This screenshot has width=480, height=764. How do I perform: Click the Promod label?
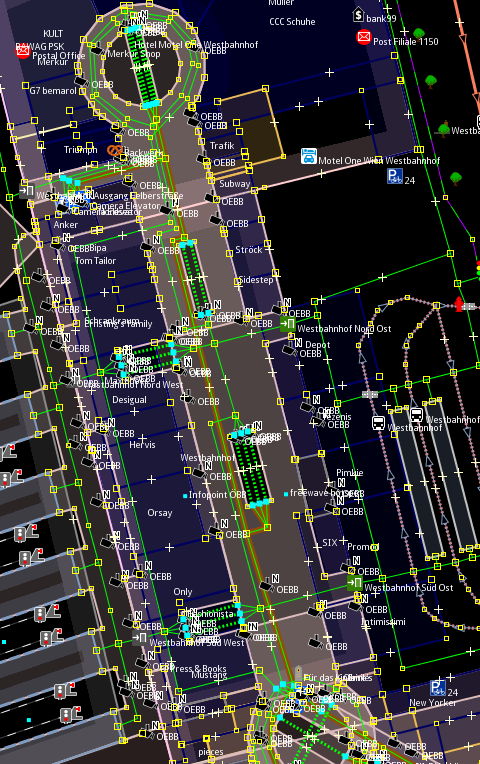363,547
